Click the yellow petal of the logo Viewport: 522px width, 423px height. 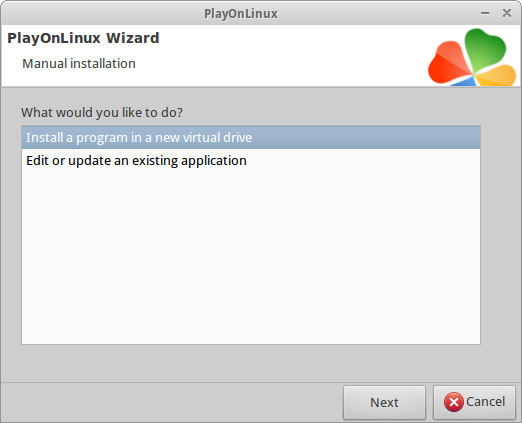(x=495, y=75)
